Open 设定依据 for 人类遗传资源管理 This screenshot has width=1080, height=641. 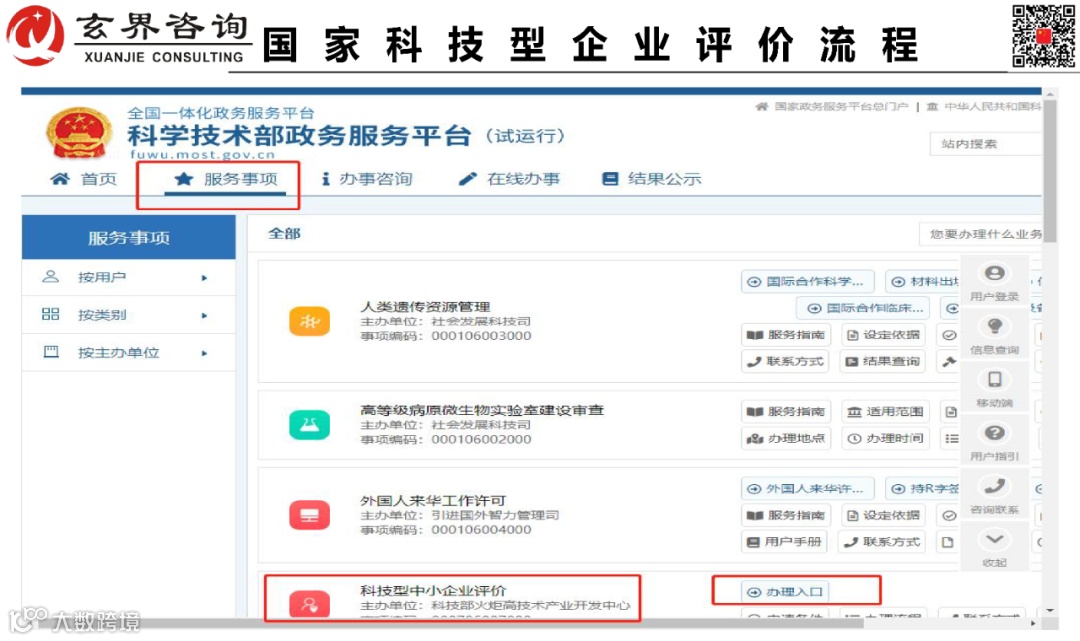click(x=883, y=335)
